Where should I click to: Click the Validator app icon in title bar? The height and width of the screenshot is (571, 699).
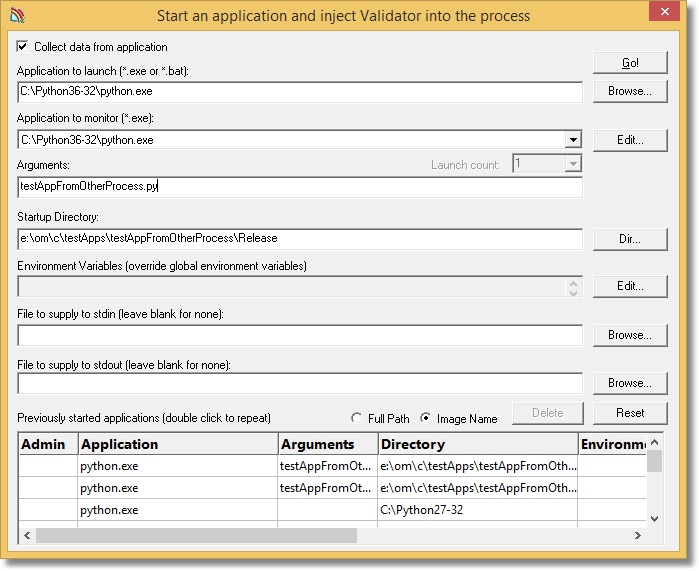click(x=18, y=16)
